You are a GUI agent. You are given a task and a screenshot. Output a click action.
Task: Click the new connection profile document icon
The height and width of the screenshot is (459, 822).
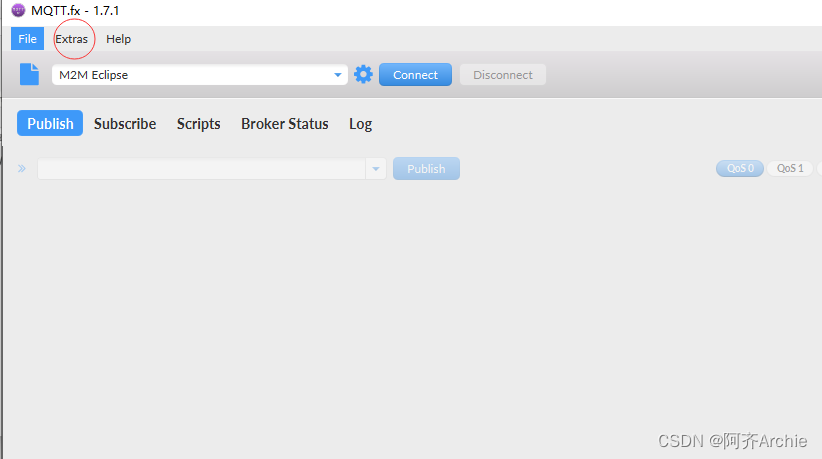[x=29, y=74]
